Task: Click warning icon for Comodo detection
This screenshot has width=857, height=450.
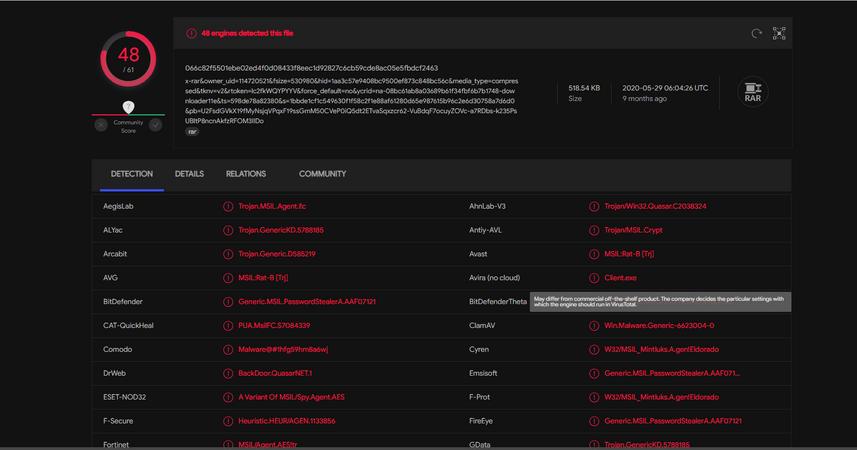Action: pyautogui.click(x=228, y=349)
